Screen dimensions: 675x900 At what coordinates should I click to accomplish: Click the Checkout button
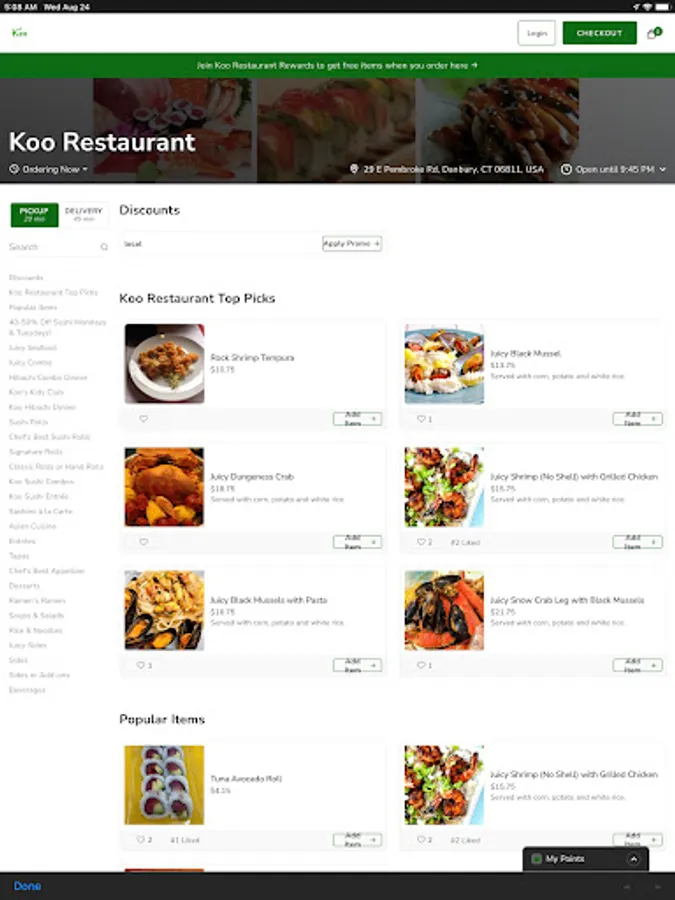coord(599,33)
